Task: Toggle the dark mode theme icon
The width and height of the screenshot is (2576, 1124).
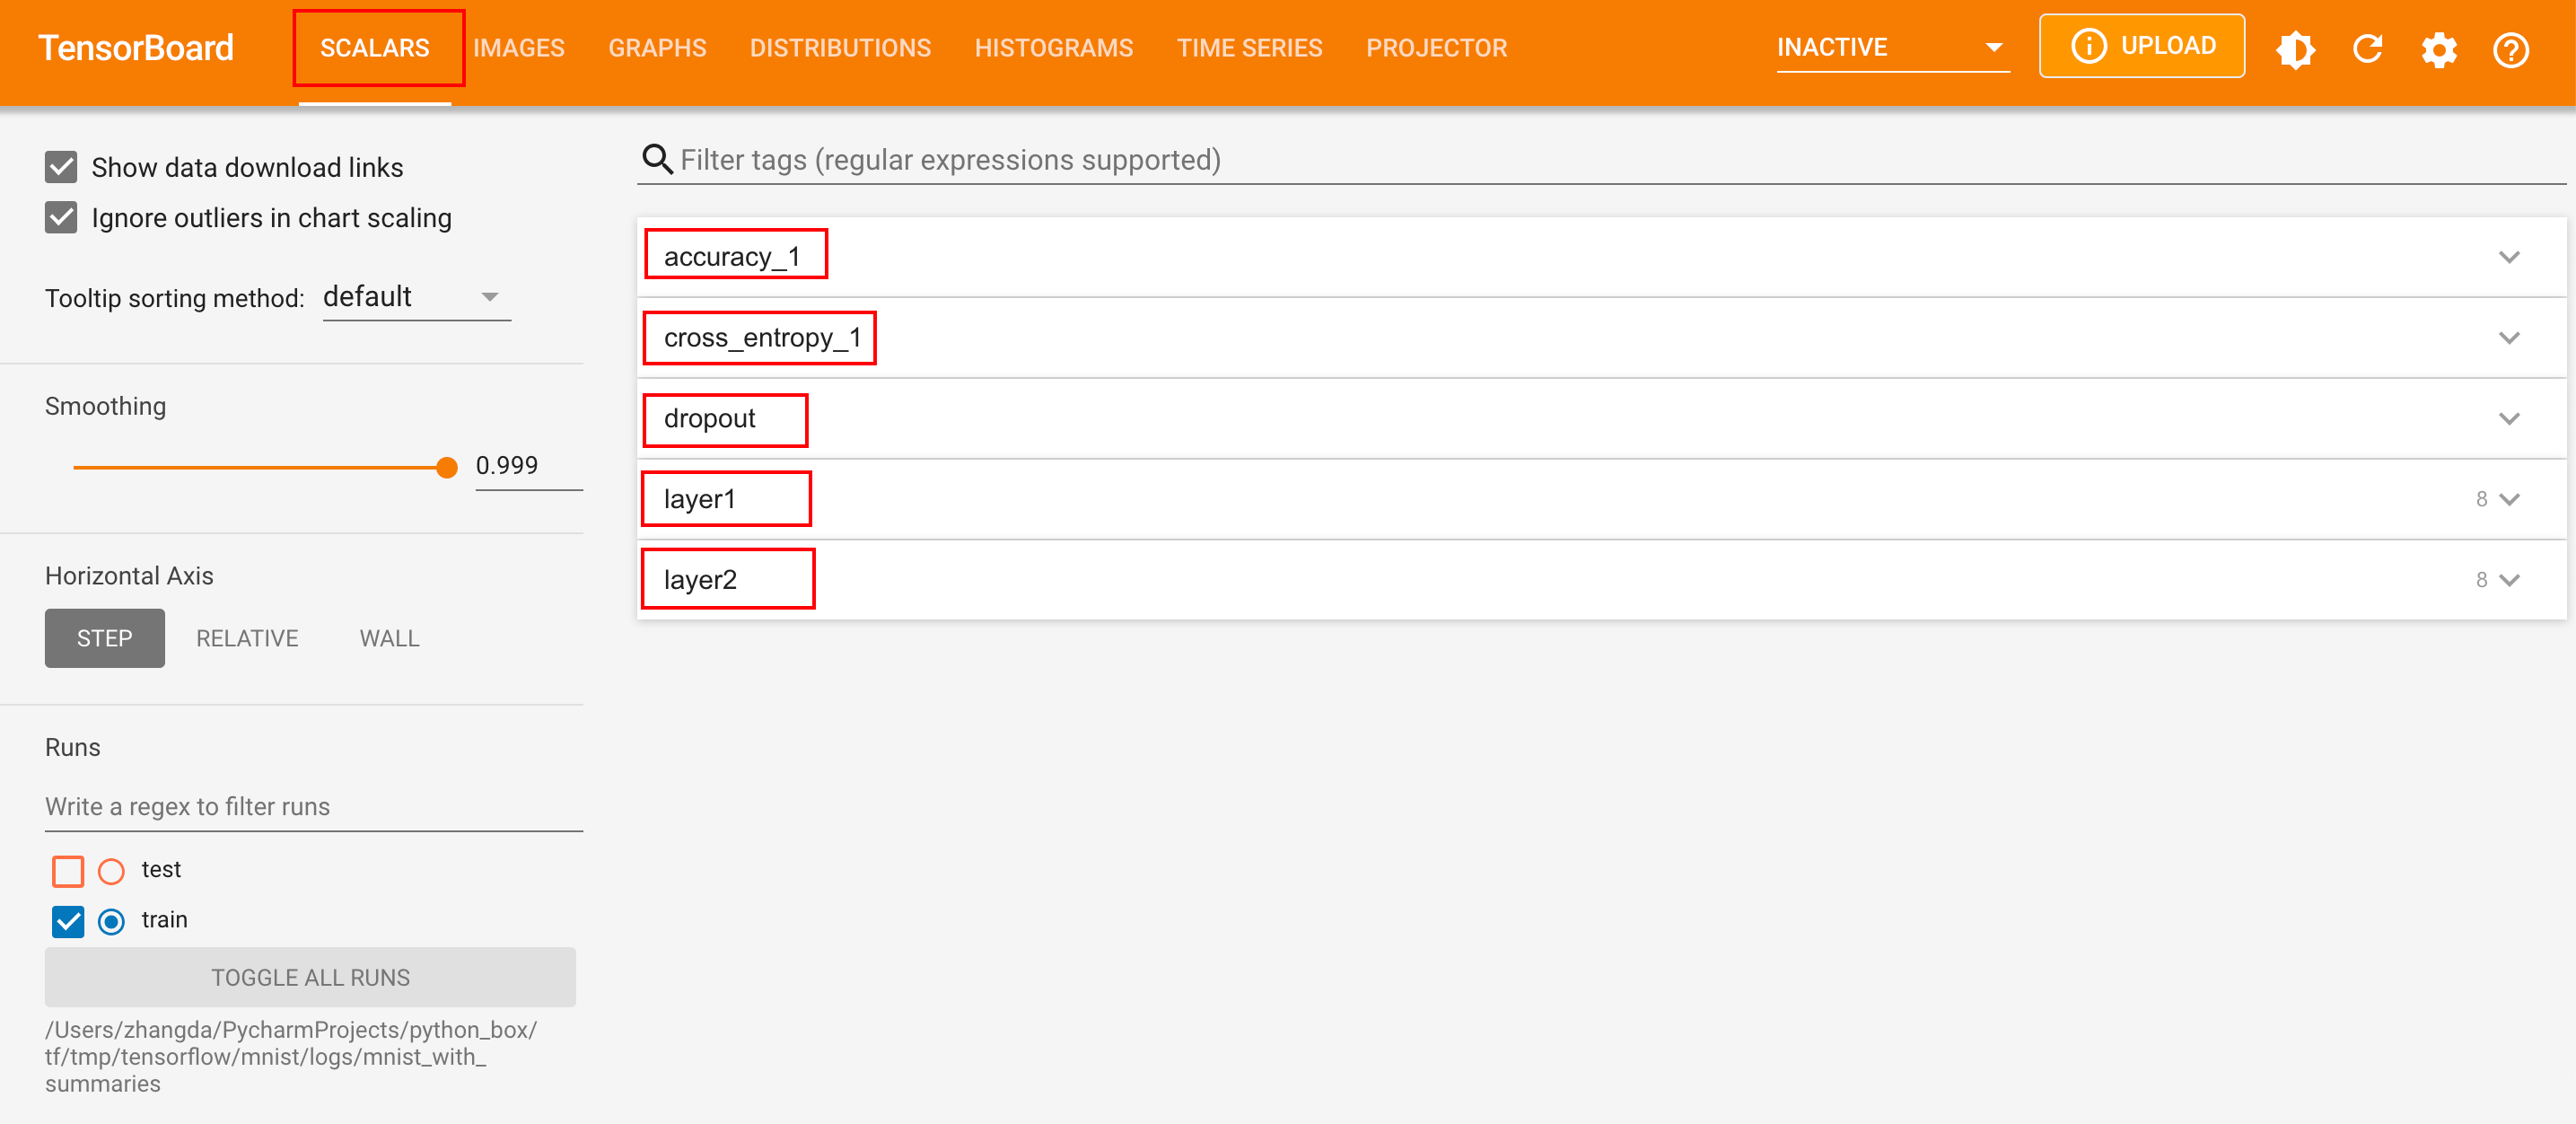Action: point(2295,49)
